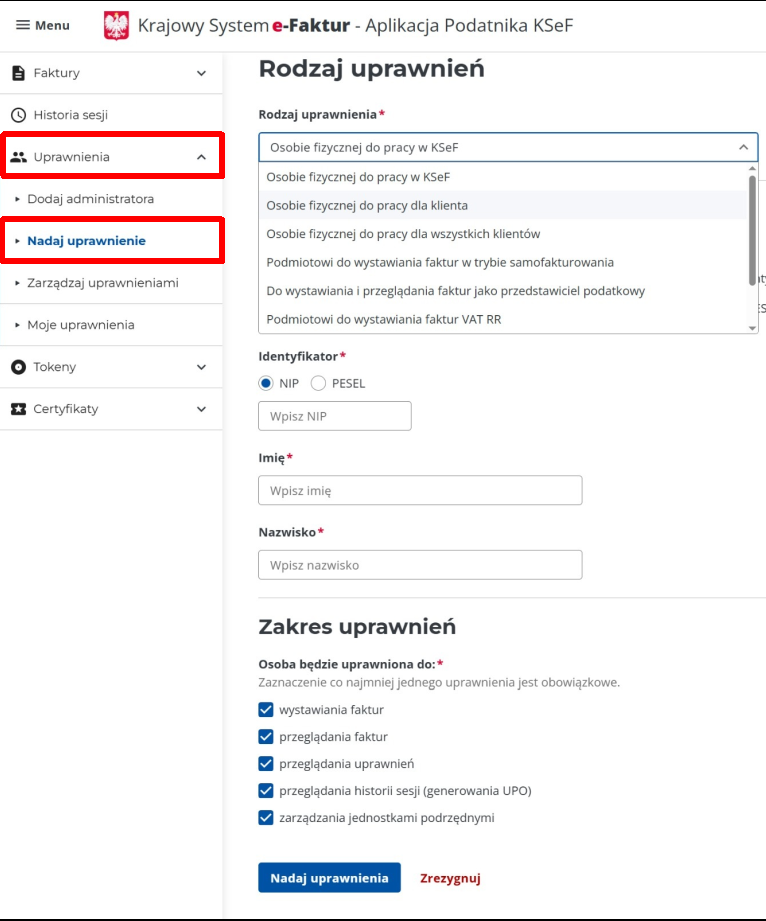Choose Osobie fizycznej do pracy dla klienta
766x921 pixels.
(x=367, y=205)
